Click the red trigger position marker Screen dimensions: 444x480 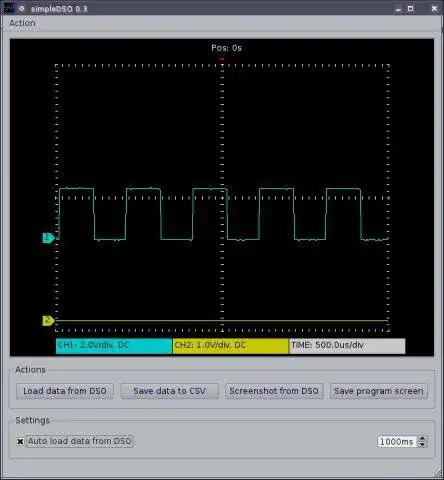pos(222,59)
